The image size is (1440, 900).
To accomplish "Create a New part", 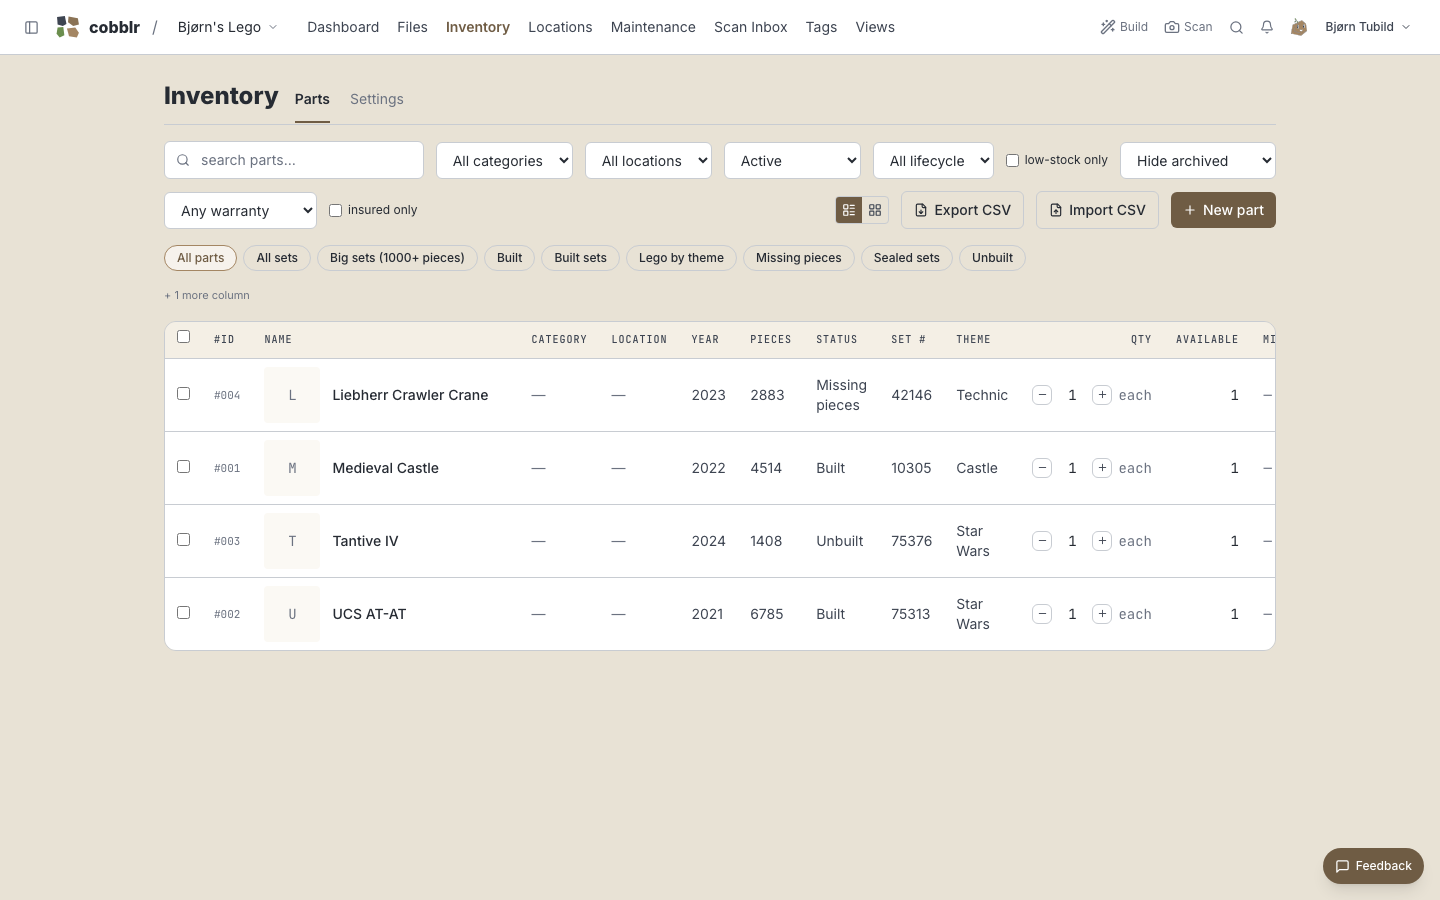I will pos(1223,210).
